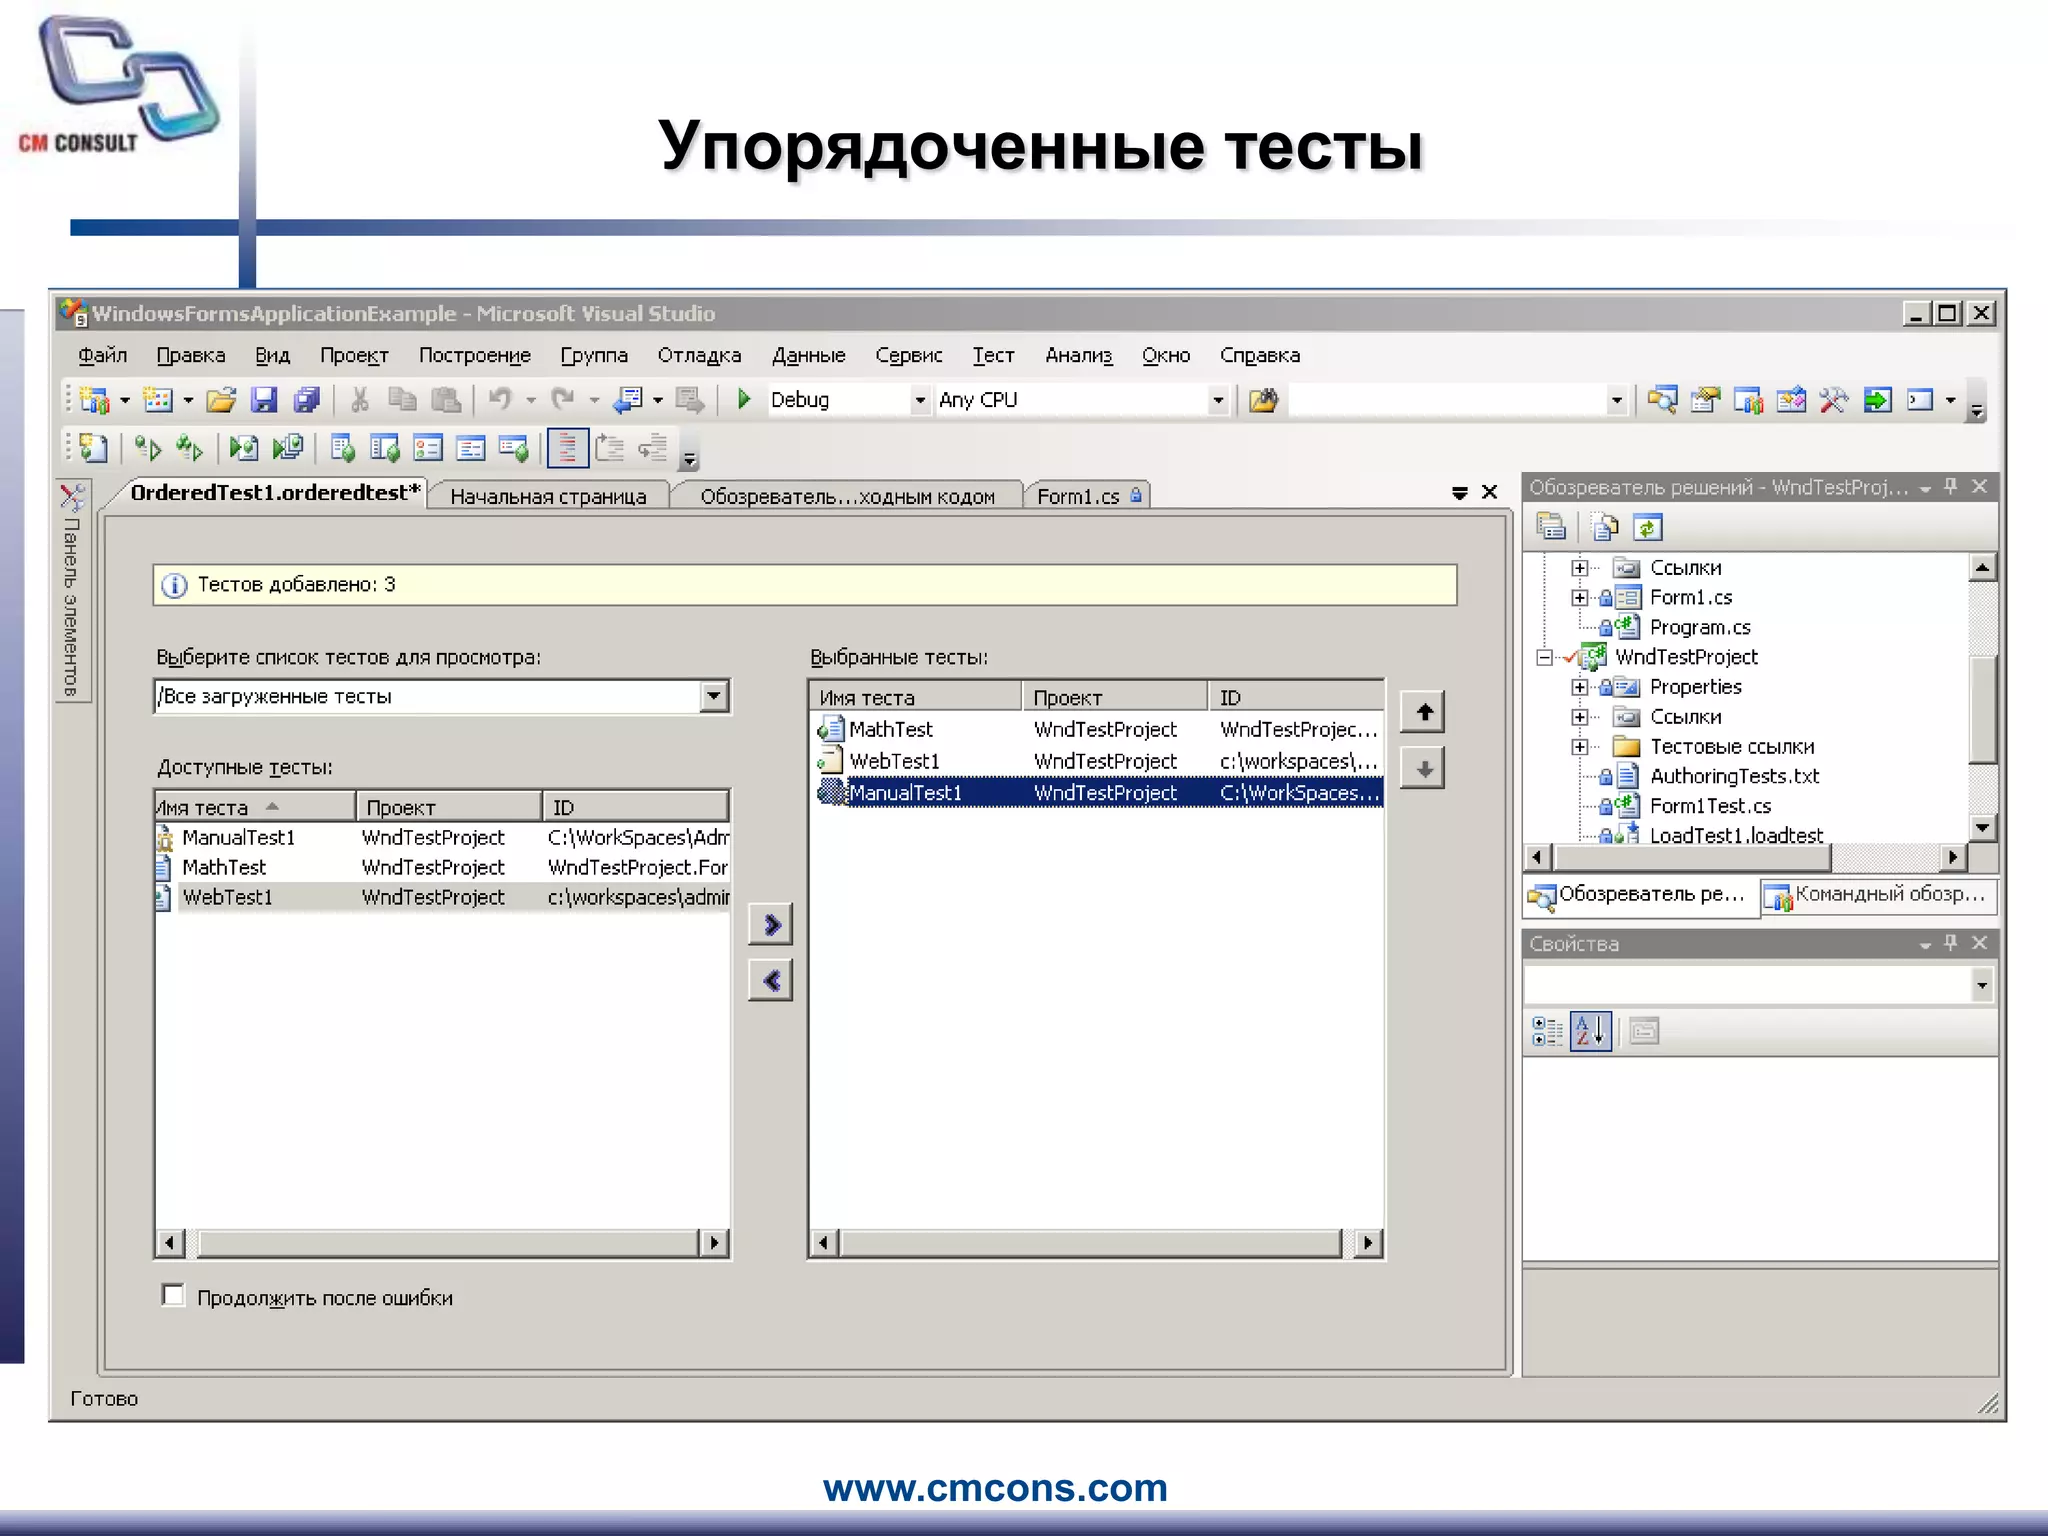Click the Paste clipboard icon

[446, 400]
